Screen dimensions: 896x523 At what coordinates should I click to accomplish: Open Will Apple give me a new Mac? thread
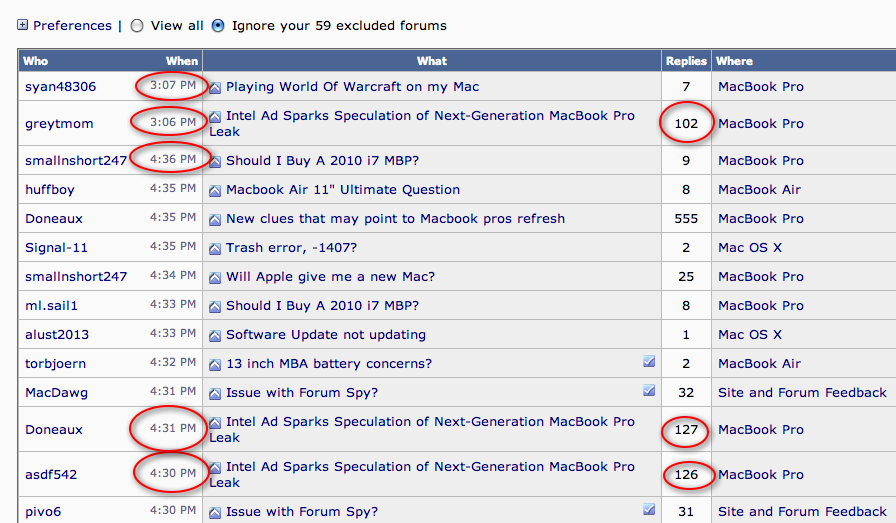pyautogui.click(x=330, y=277)
